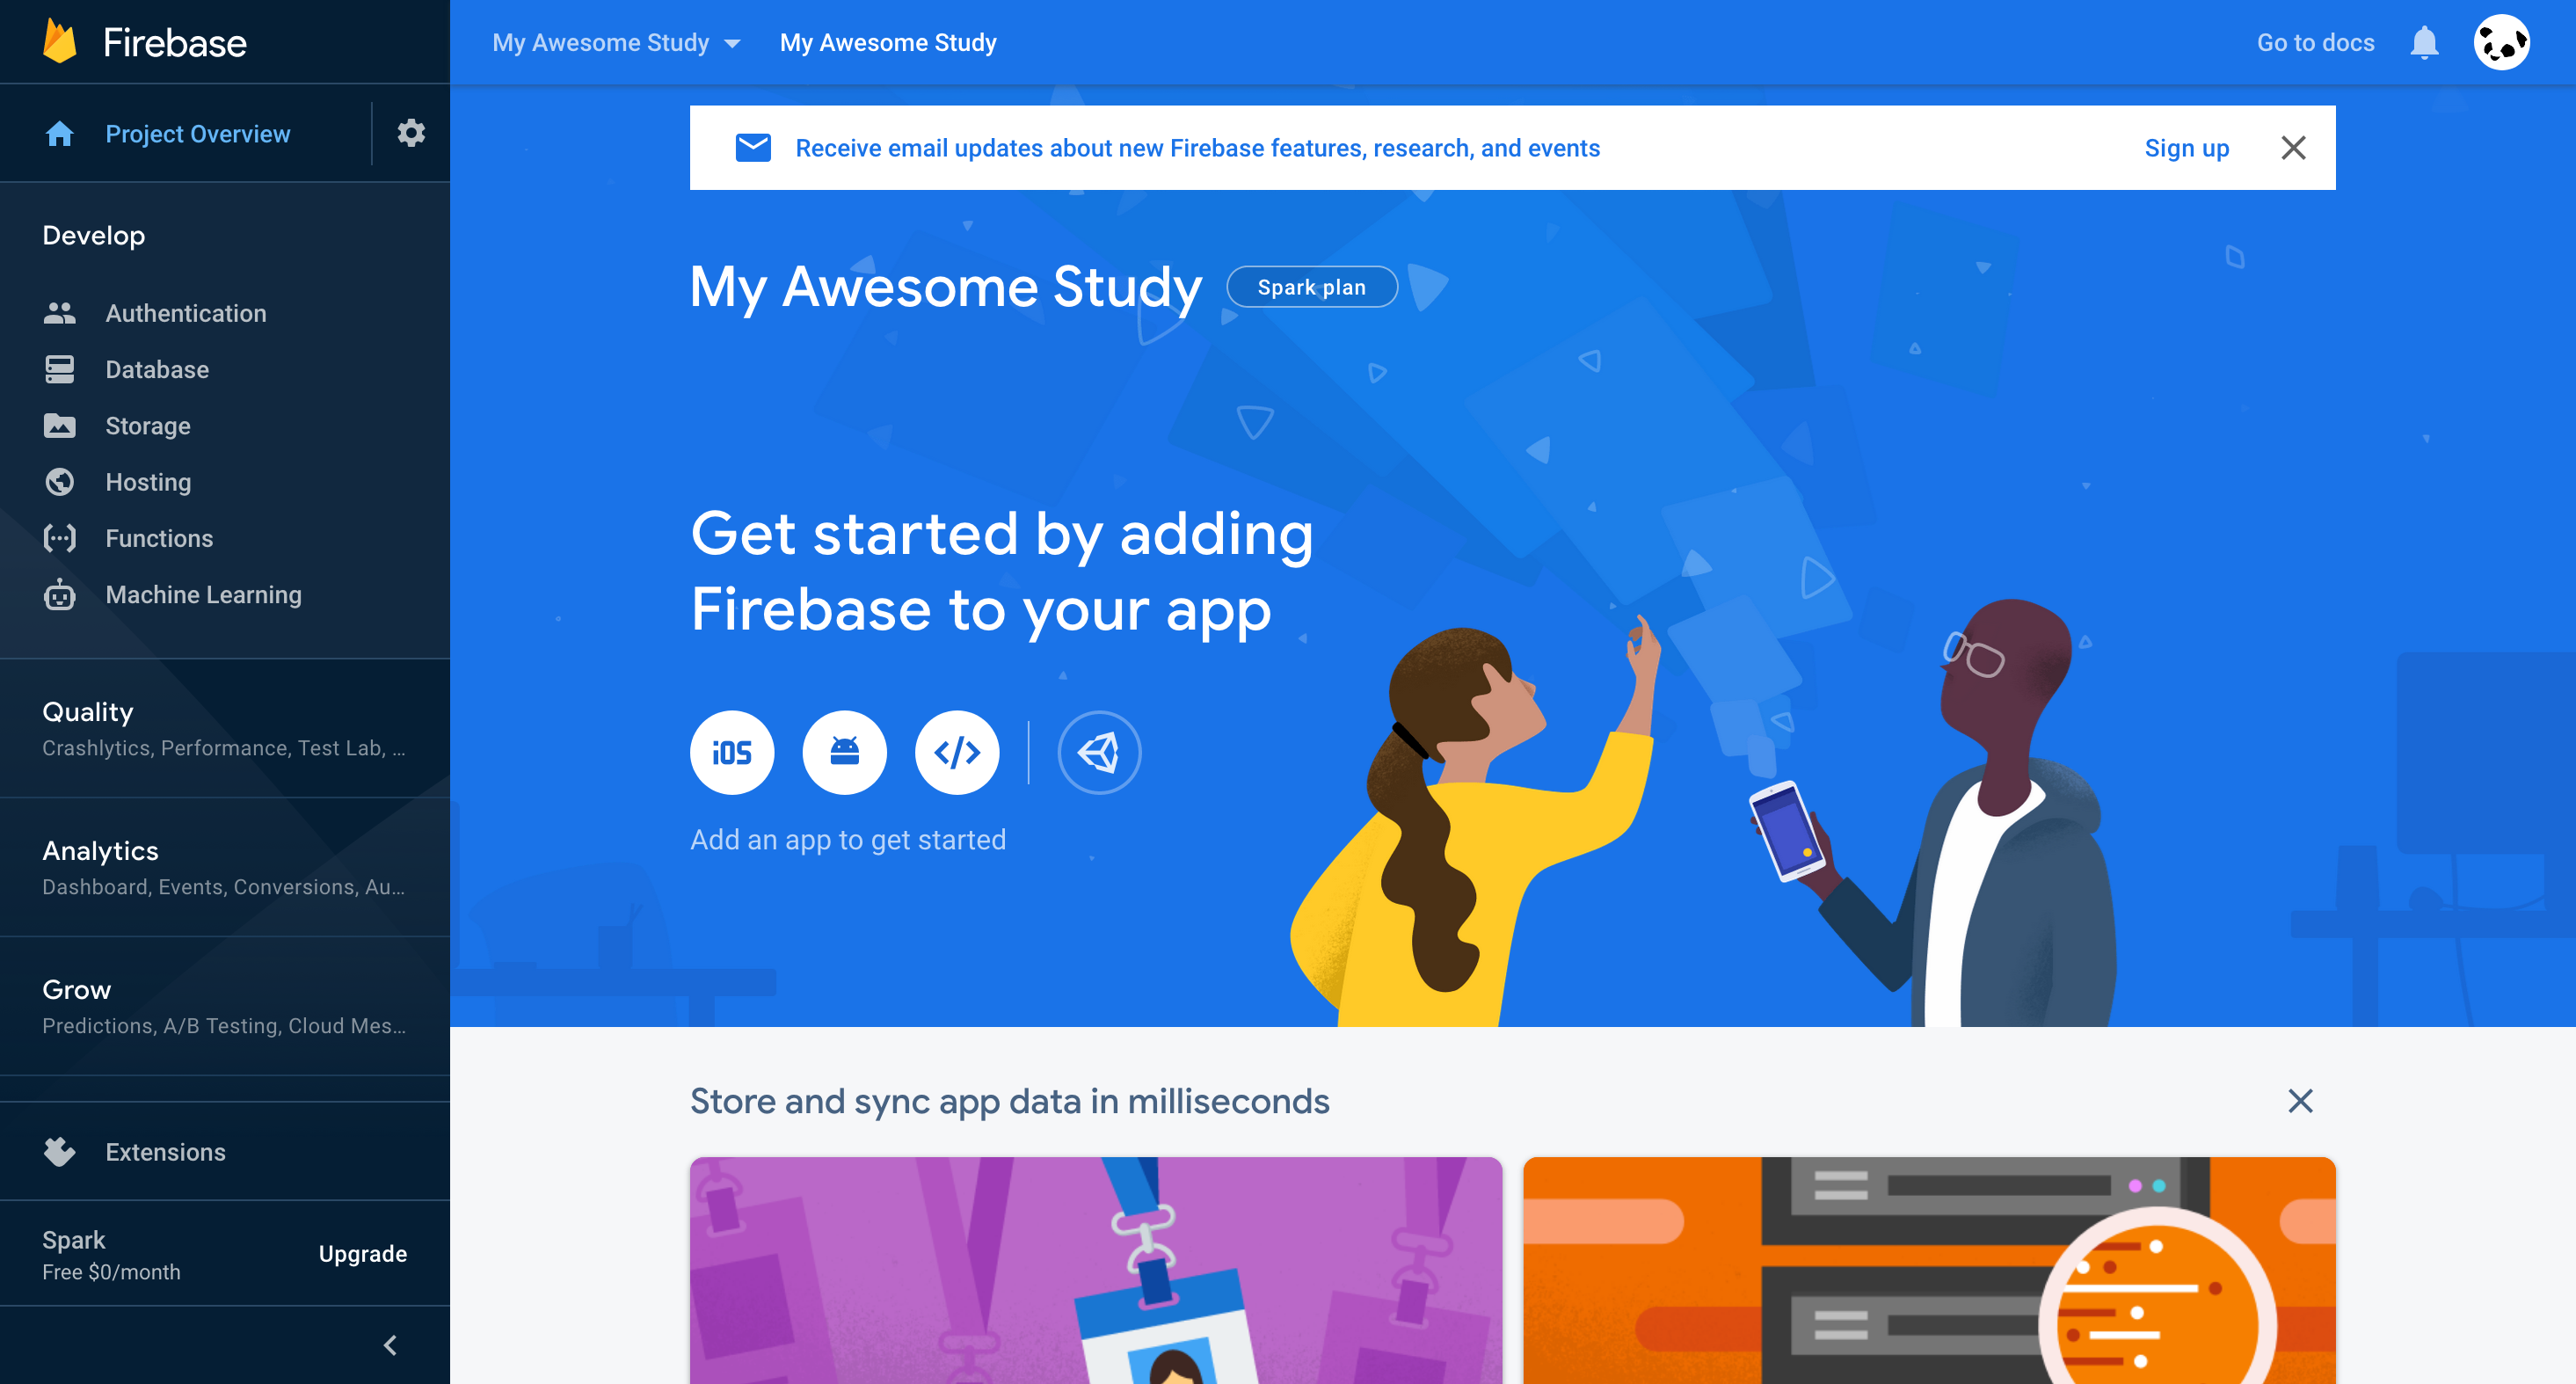
Task: Select the Functions icon in sidebar
Action: pyautogui.click(x=60, y=539)
